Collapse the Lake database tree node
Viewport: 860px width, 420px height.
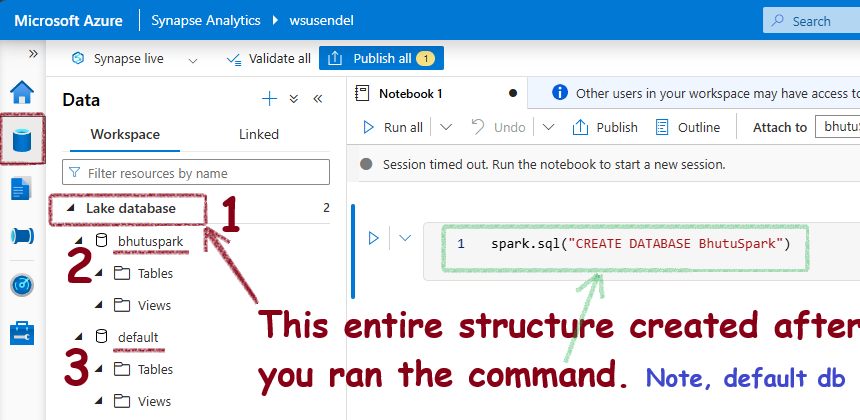[x=70, y=208]
